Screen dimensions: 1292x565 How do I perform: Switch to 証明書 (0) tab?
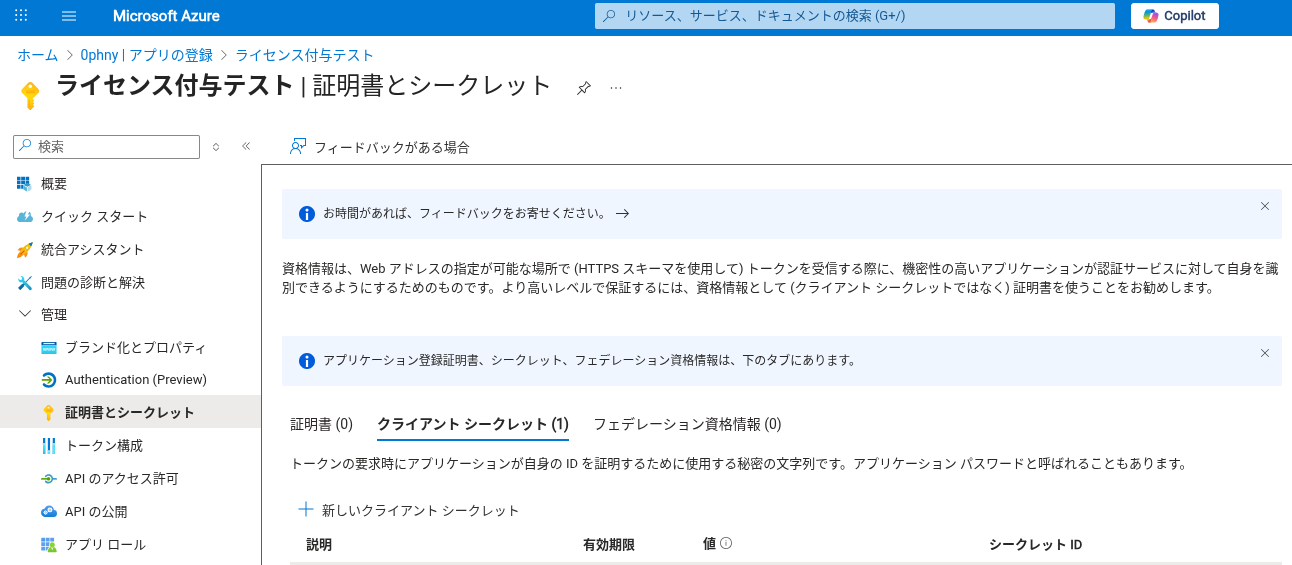[322, 424]
